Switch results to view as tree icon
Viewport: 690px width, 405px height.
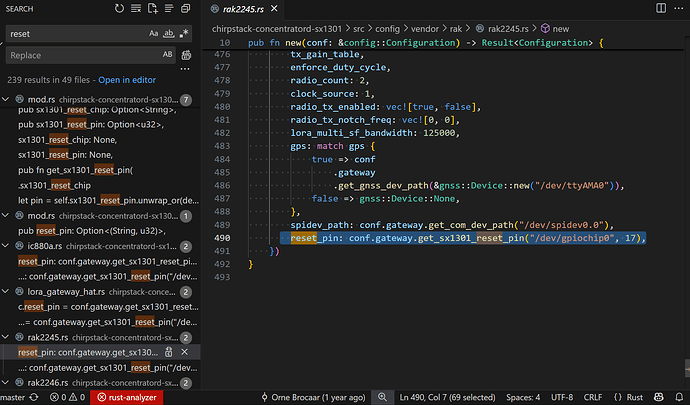point(169,8)
